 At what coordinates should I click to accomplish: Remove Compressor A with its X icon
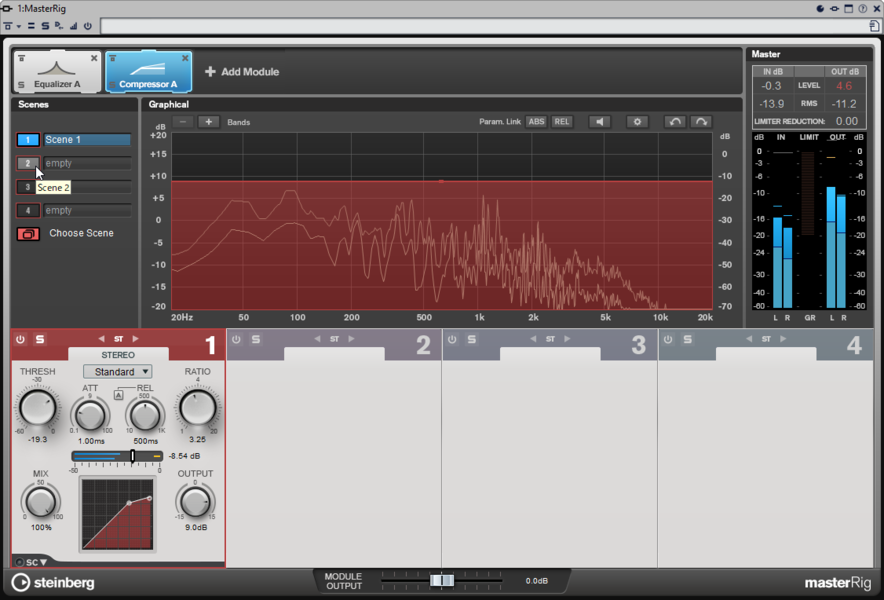(x=185, y=58)
